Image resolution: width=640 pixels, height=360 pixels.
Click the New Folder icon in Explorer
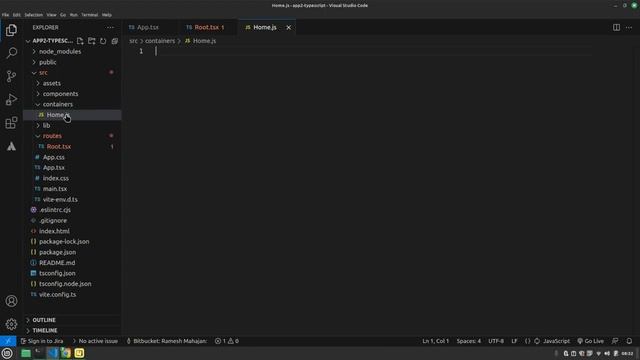tap(91, 41)
